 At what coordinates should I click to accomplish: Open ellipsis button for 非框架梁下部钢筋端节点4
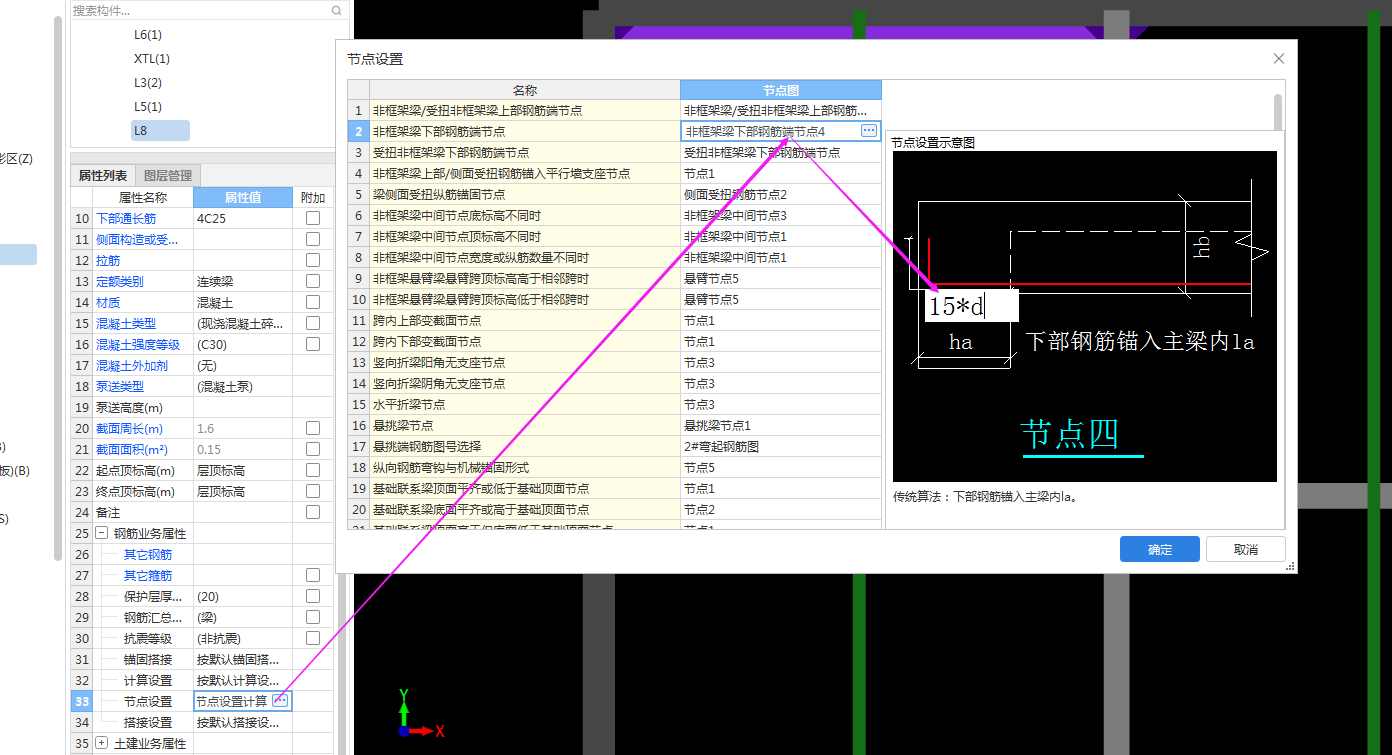tap(869, 131)
